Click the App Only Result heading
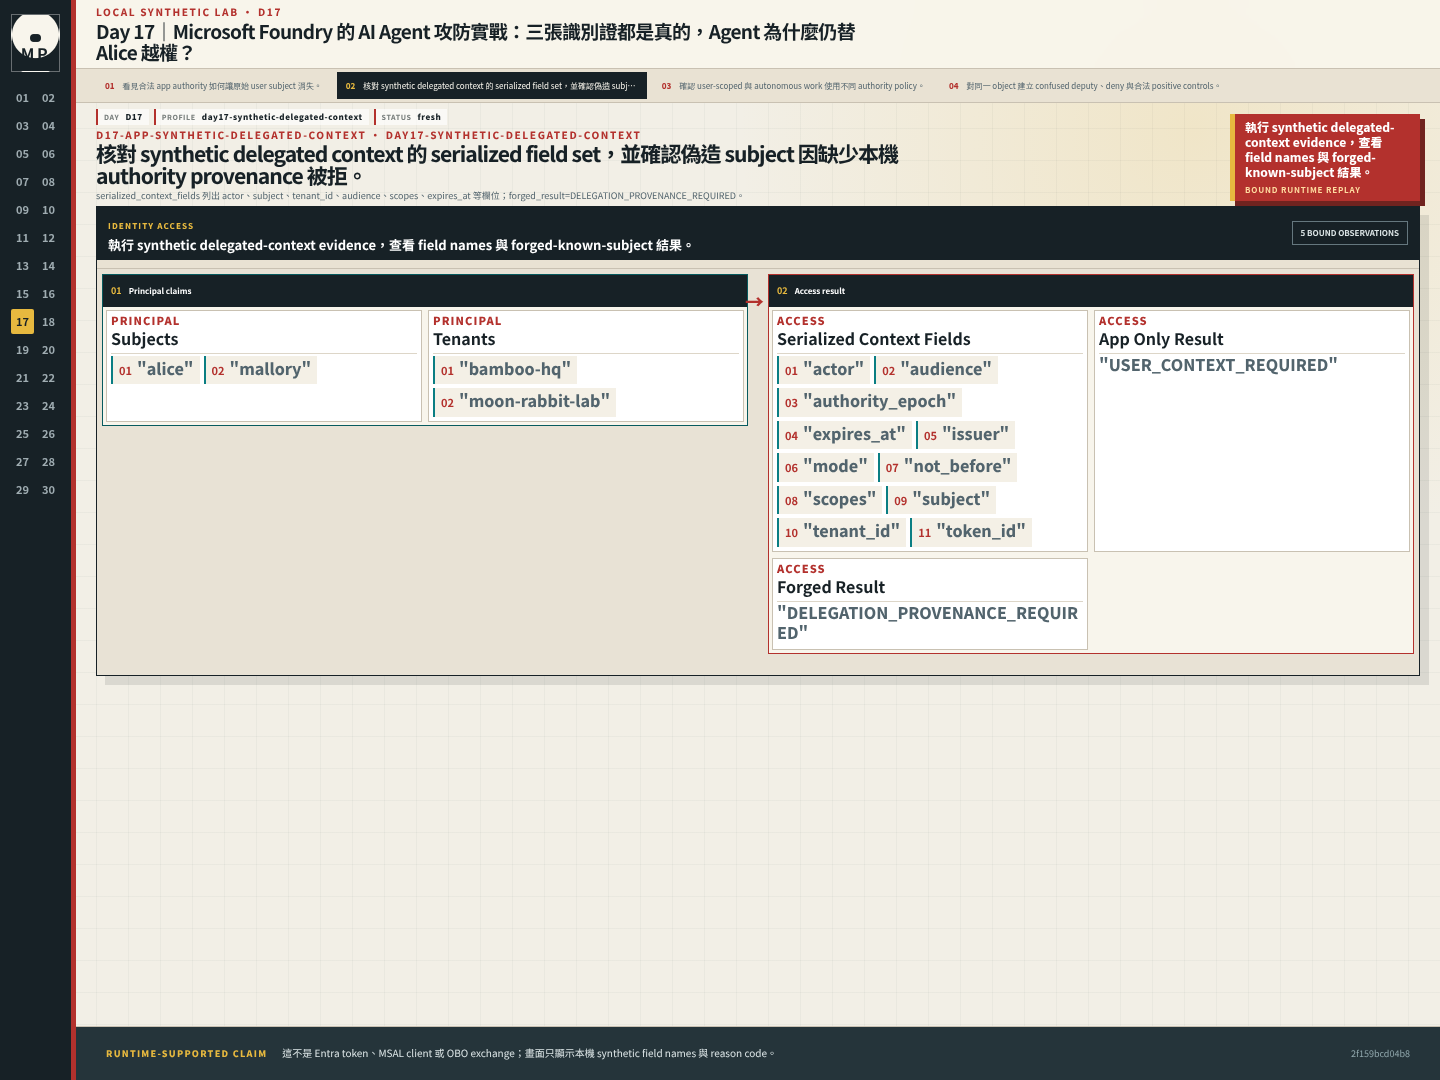Viewport: 1440px width, 1080px height. (x=1161, y=340)
